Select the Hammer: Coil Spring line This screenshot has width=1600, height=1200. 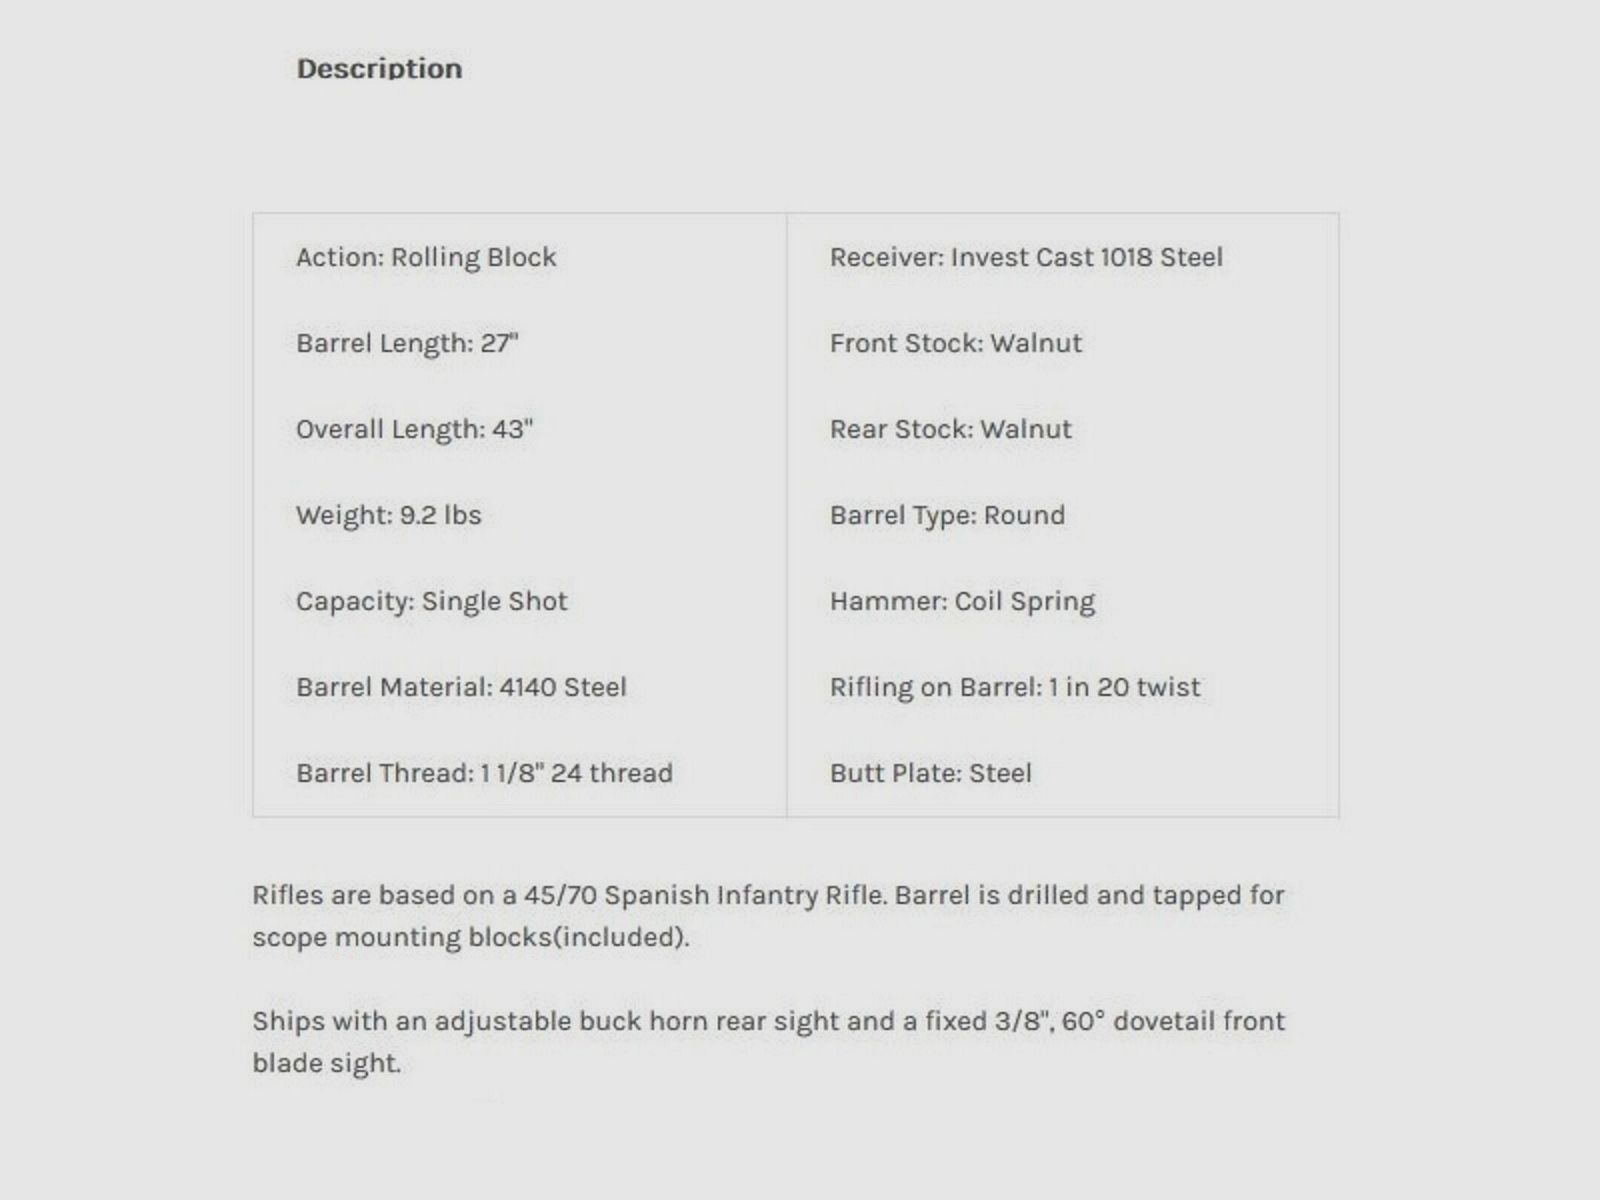[x=962, y=601]
